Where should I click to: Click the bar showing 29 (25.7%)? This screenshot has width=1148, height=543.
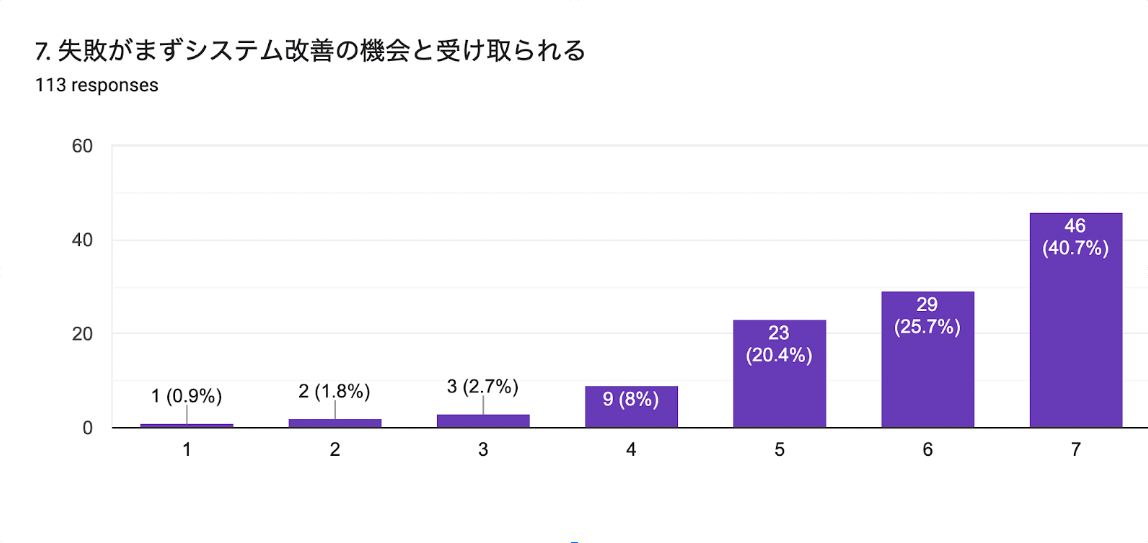click(927, 359)
